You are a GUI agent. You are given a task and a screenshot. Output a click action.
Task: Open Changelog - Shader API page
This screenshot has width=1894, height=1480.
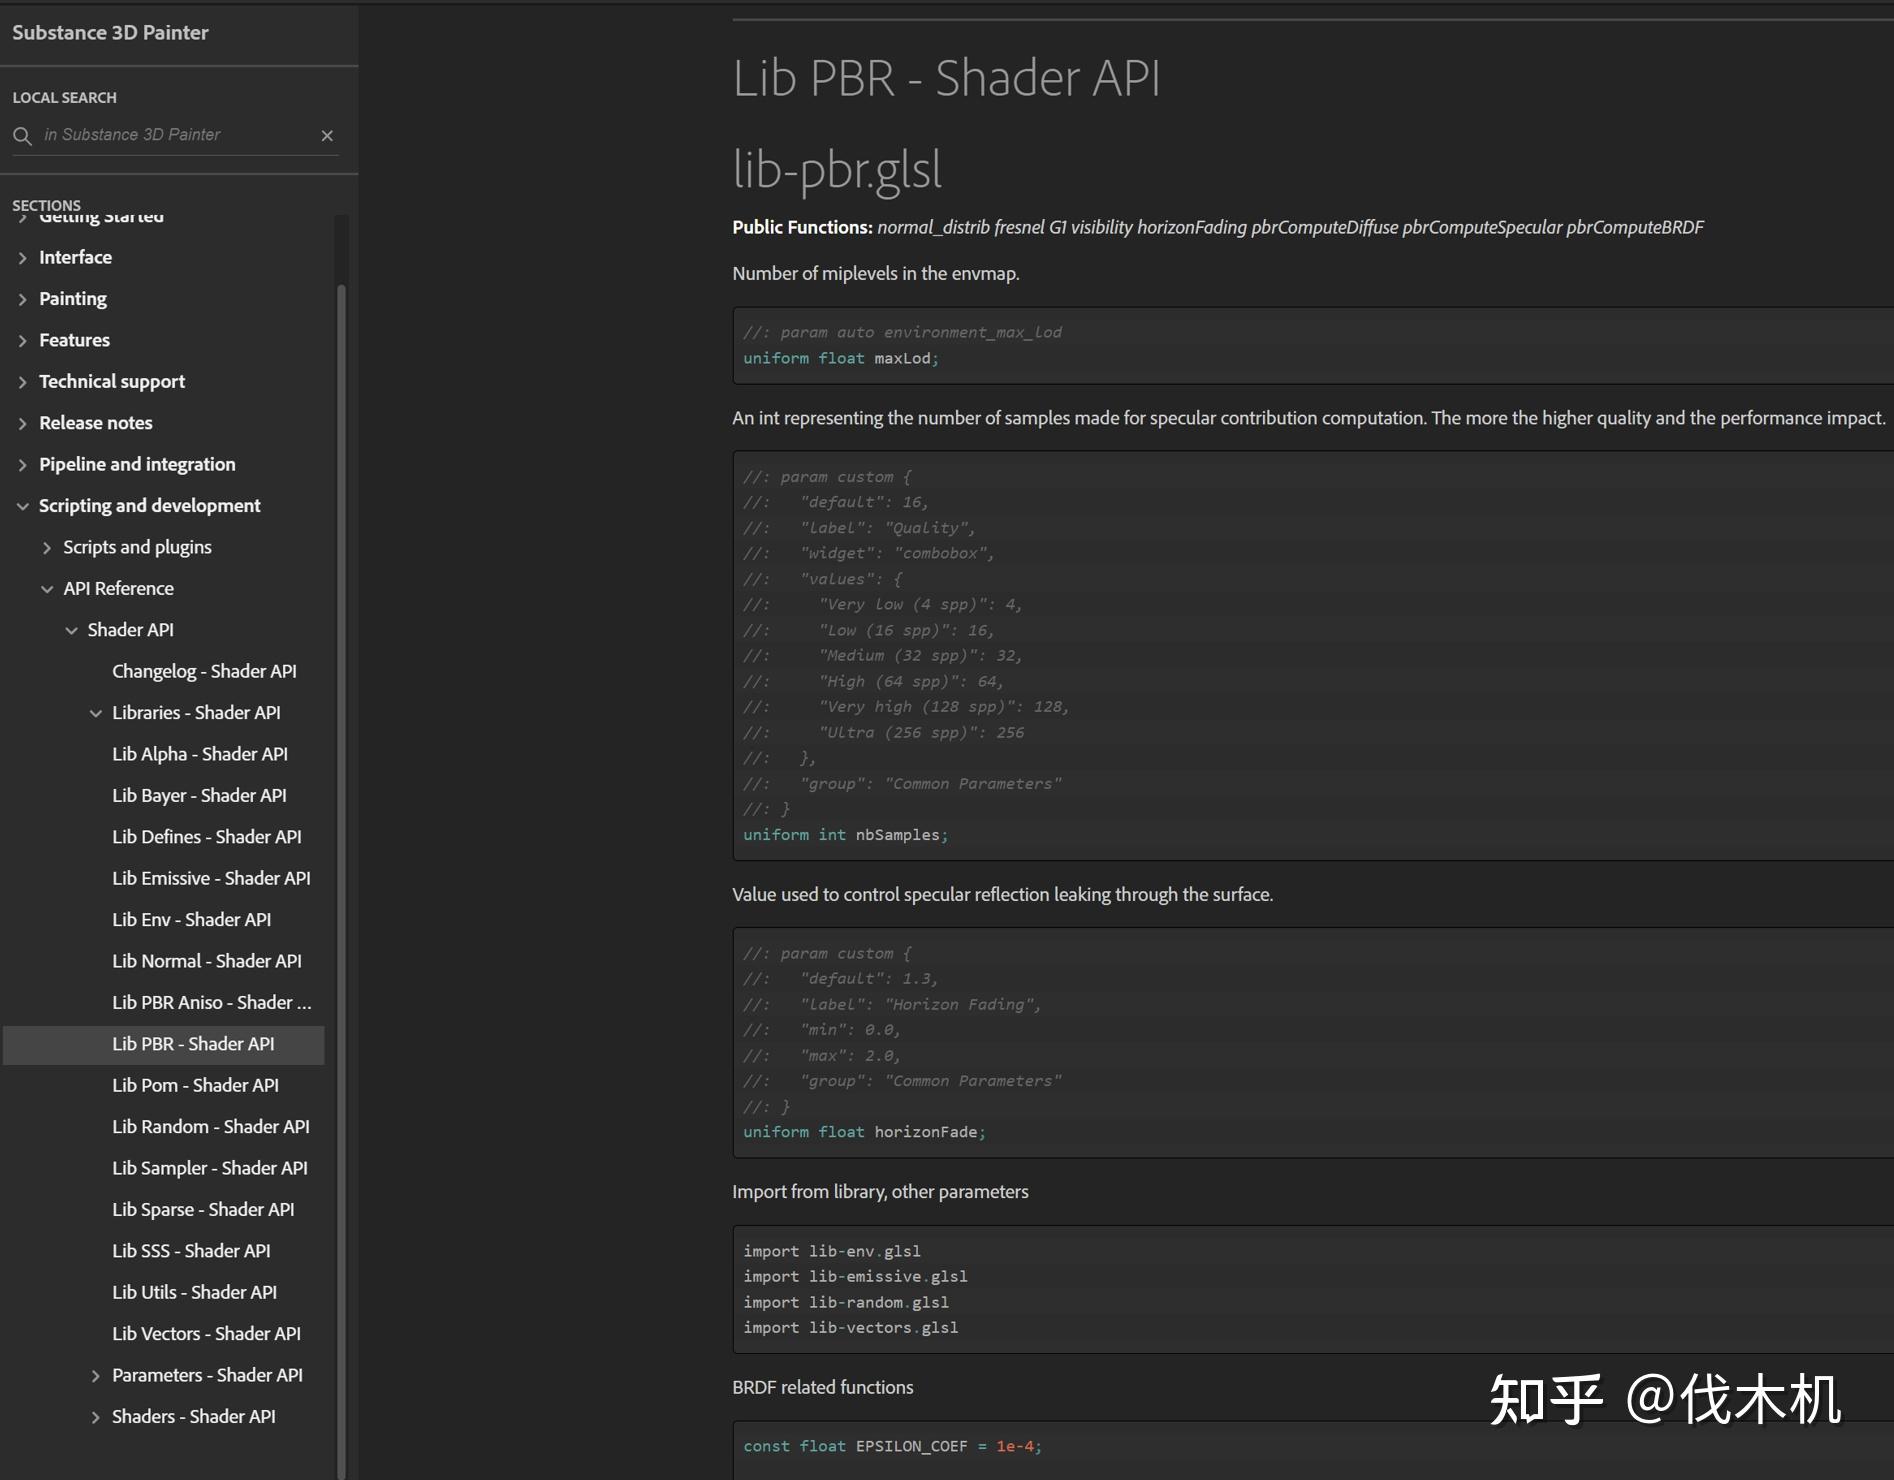pyautogui.click(x=203, y=671)
